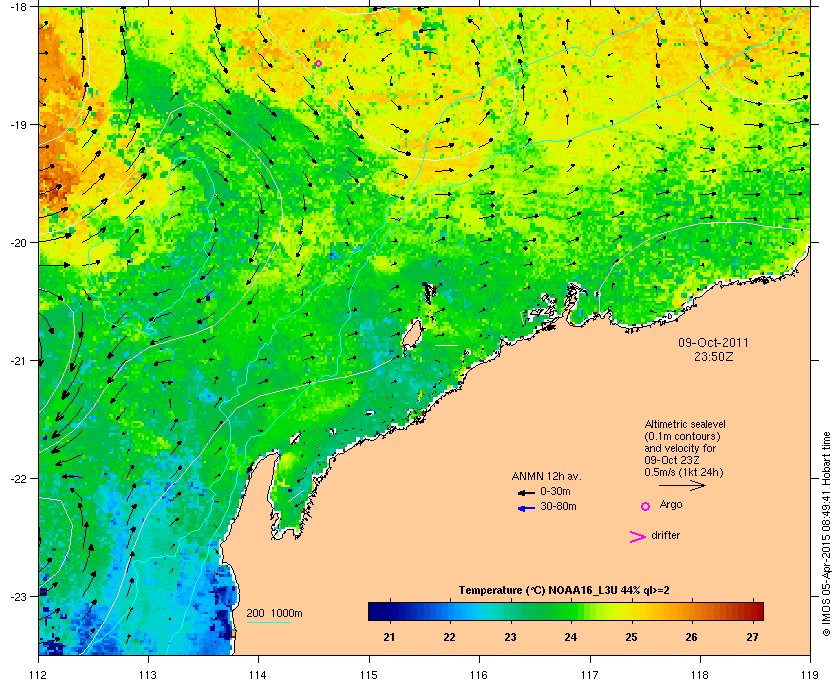Click the longitude axis label 119

point(810,674)
